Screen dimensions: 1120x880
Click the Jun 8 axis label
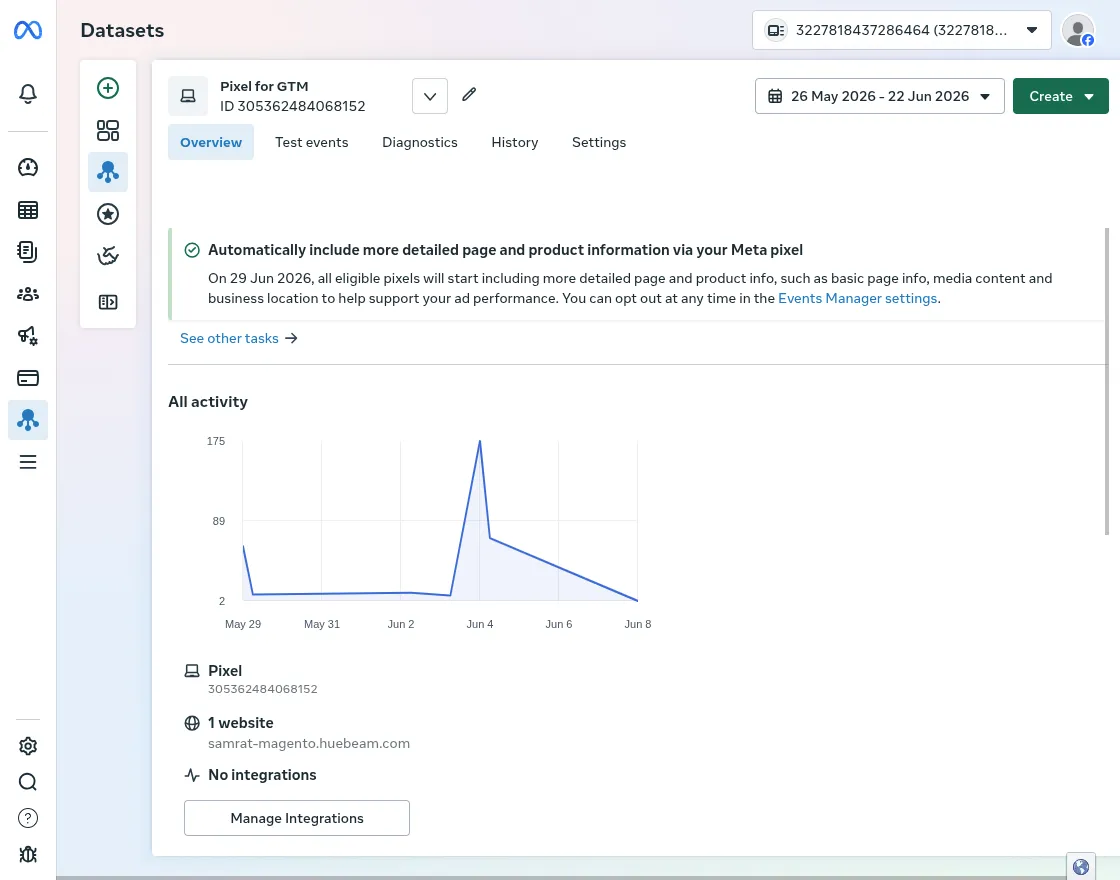point(638,624)
